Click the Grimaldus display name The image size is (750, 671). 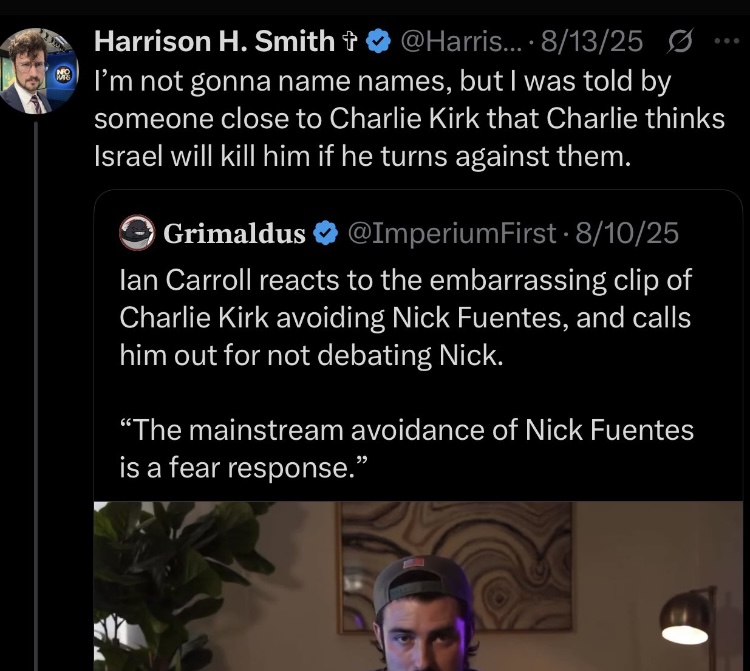(234, 234)
